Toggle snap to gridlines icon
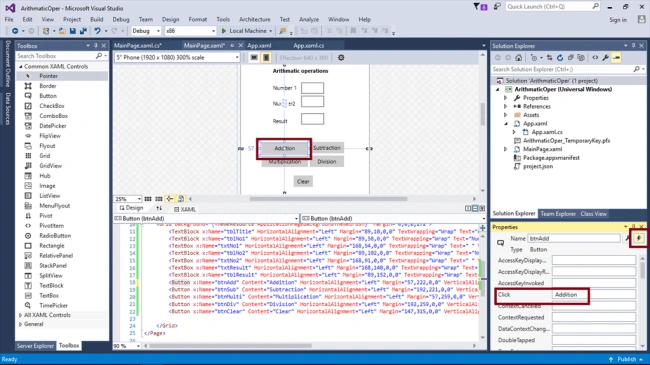The image size is (650, 365). point(159,199)
